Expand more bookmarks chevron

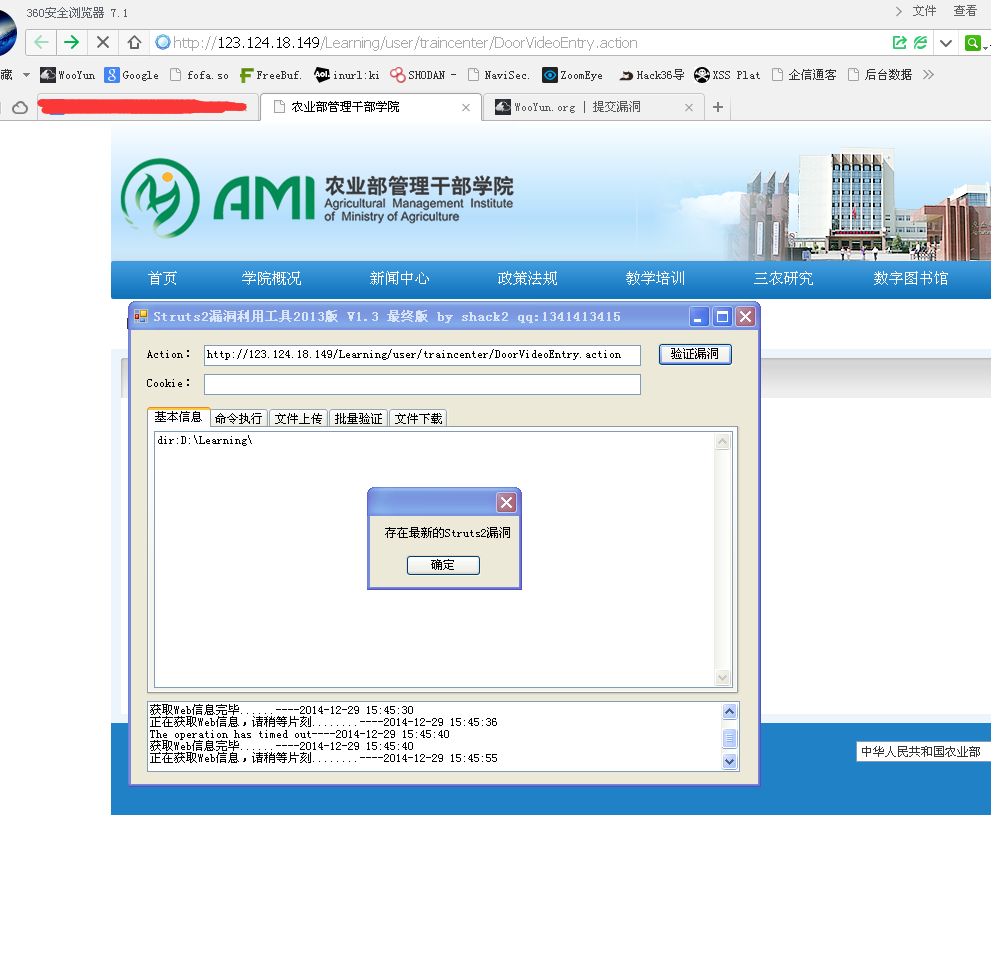click(x=928, y=75)
